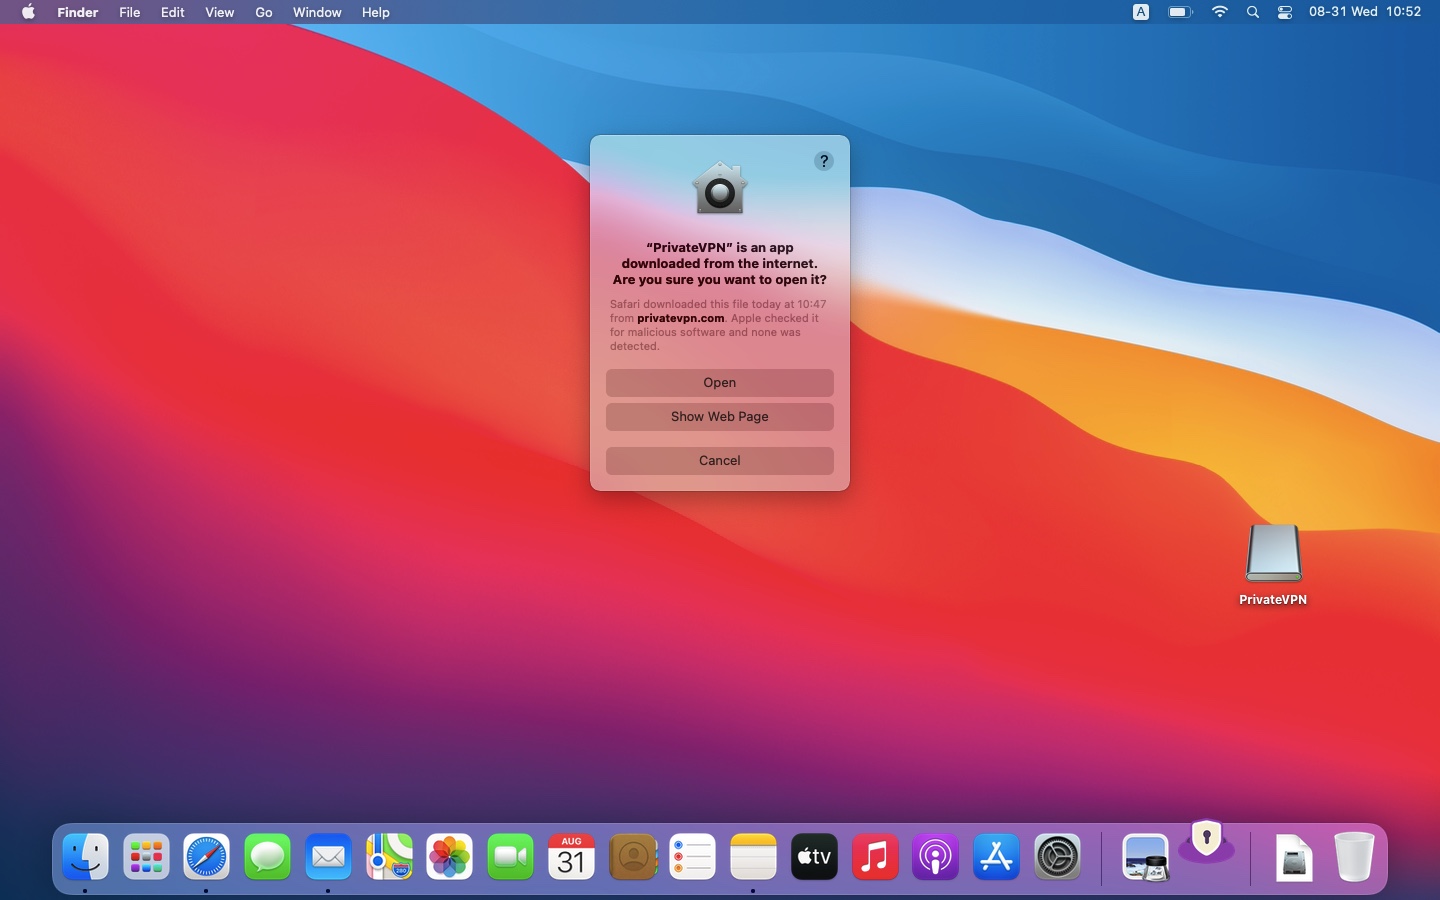Toggle Control Center in menu bar
1440x900 pixels.
coord(1285,12)
